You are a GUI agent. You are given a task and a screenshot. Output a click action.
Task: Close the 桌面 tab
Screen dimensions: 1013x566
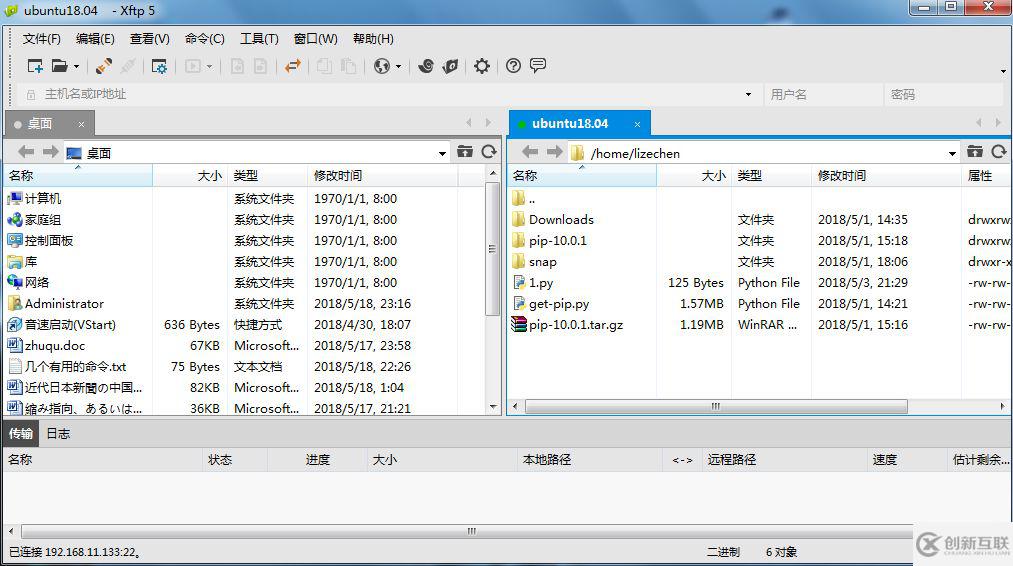click(81, 124)
